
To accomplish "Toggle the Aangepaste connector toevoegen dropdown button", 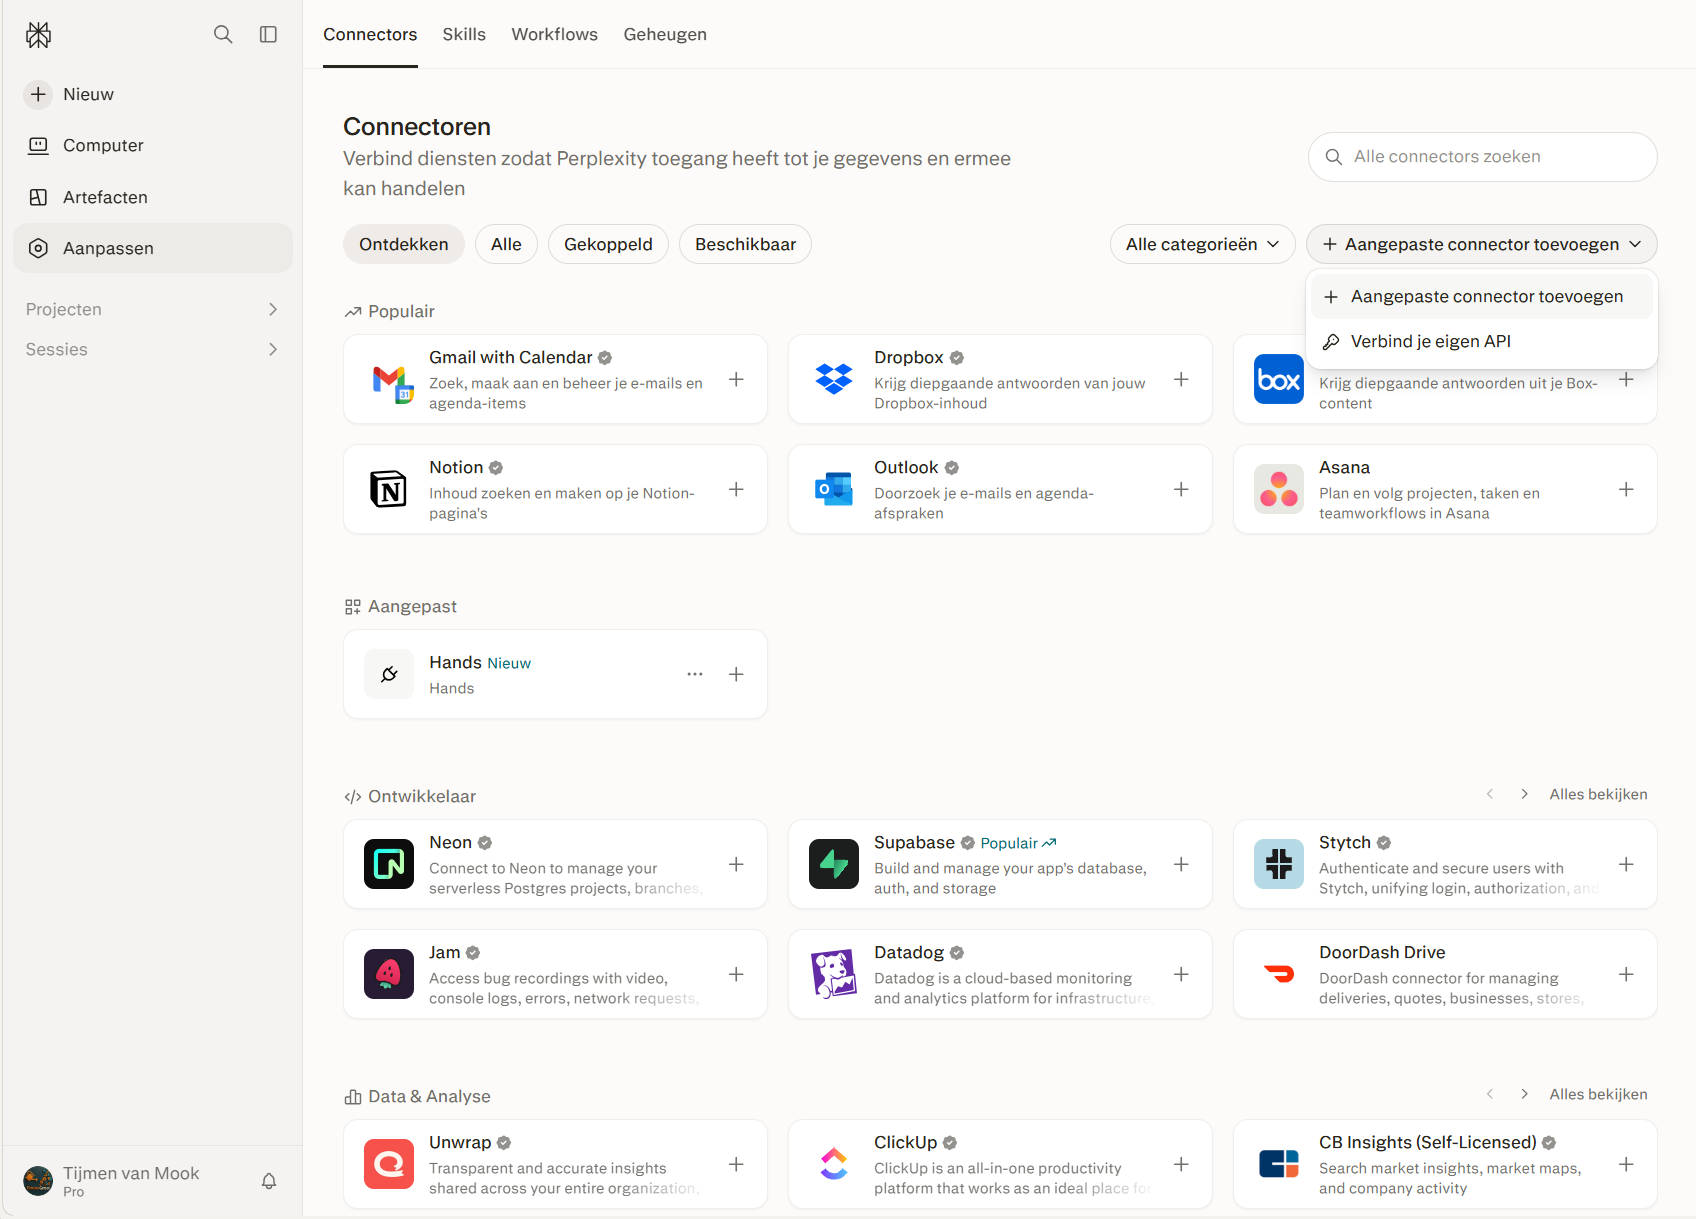I will coord(1481,244).
